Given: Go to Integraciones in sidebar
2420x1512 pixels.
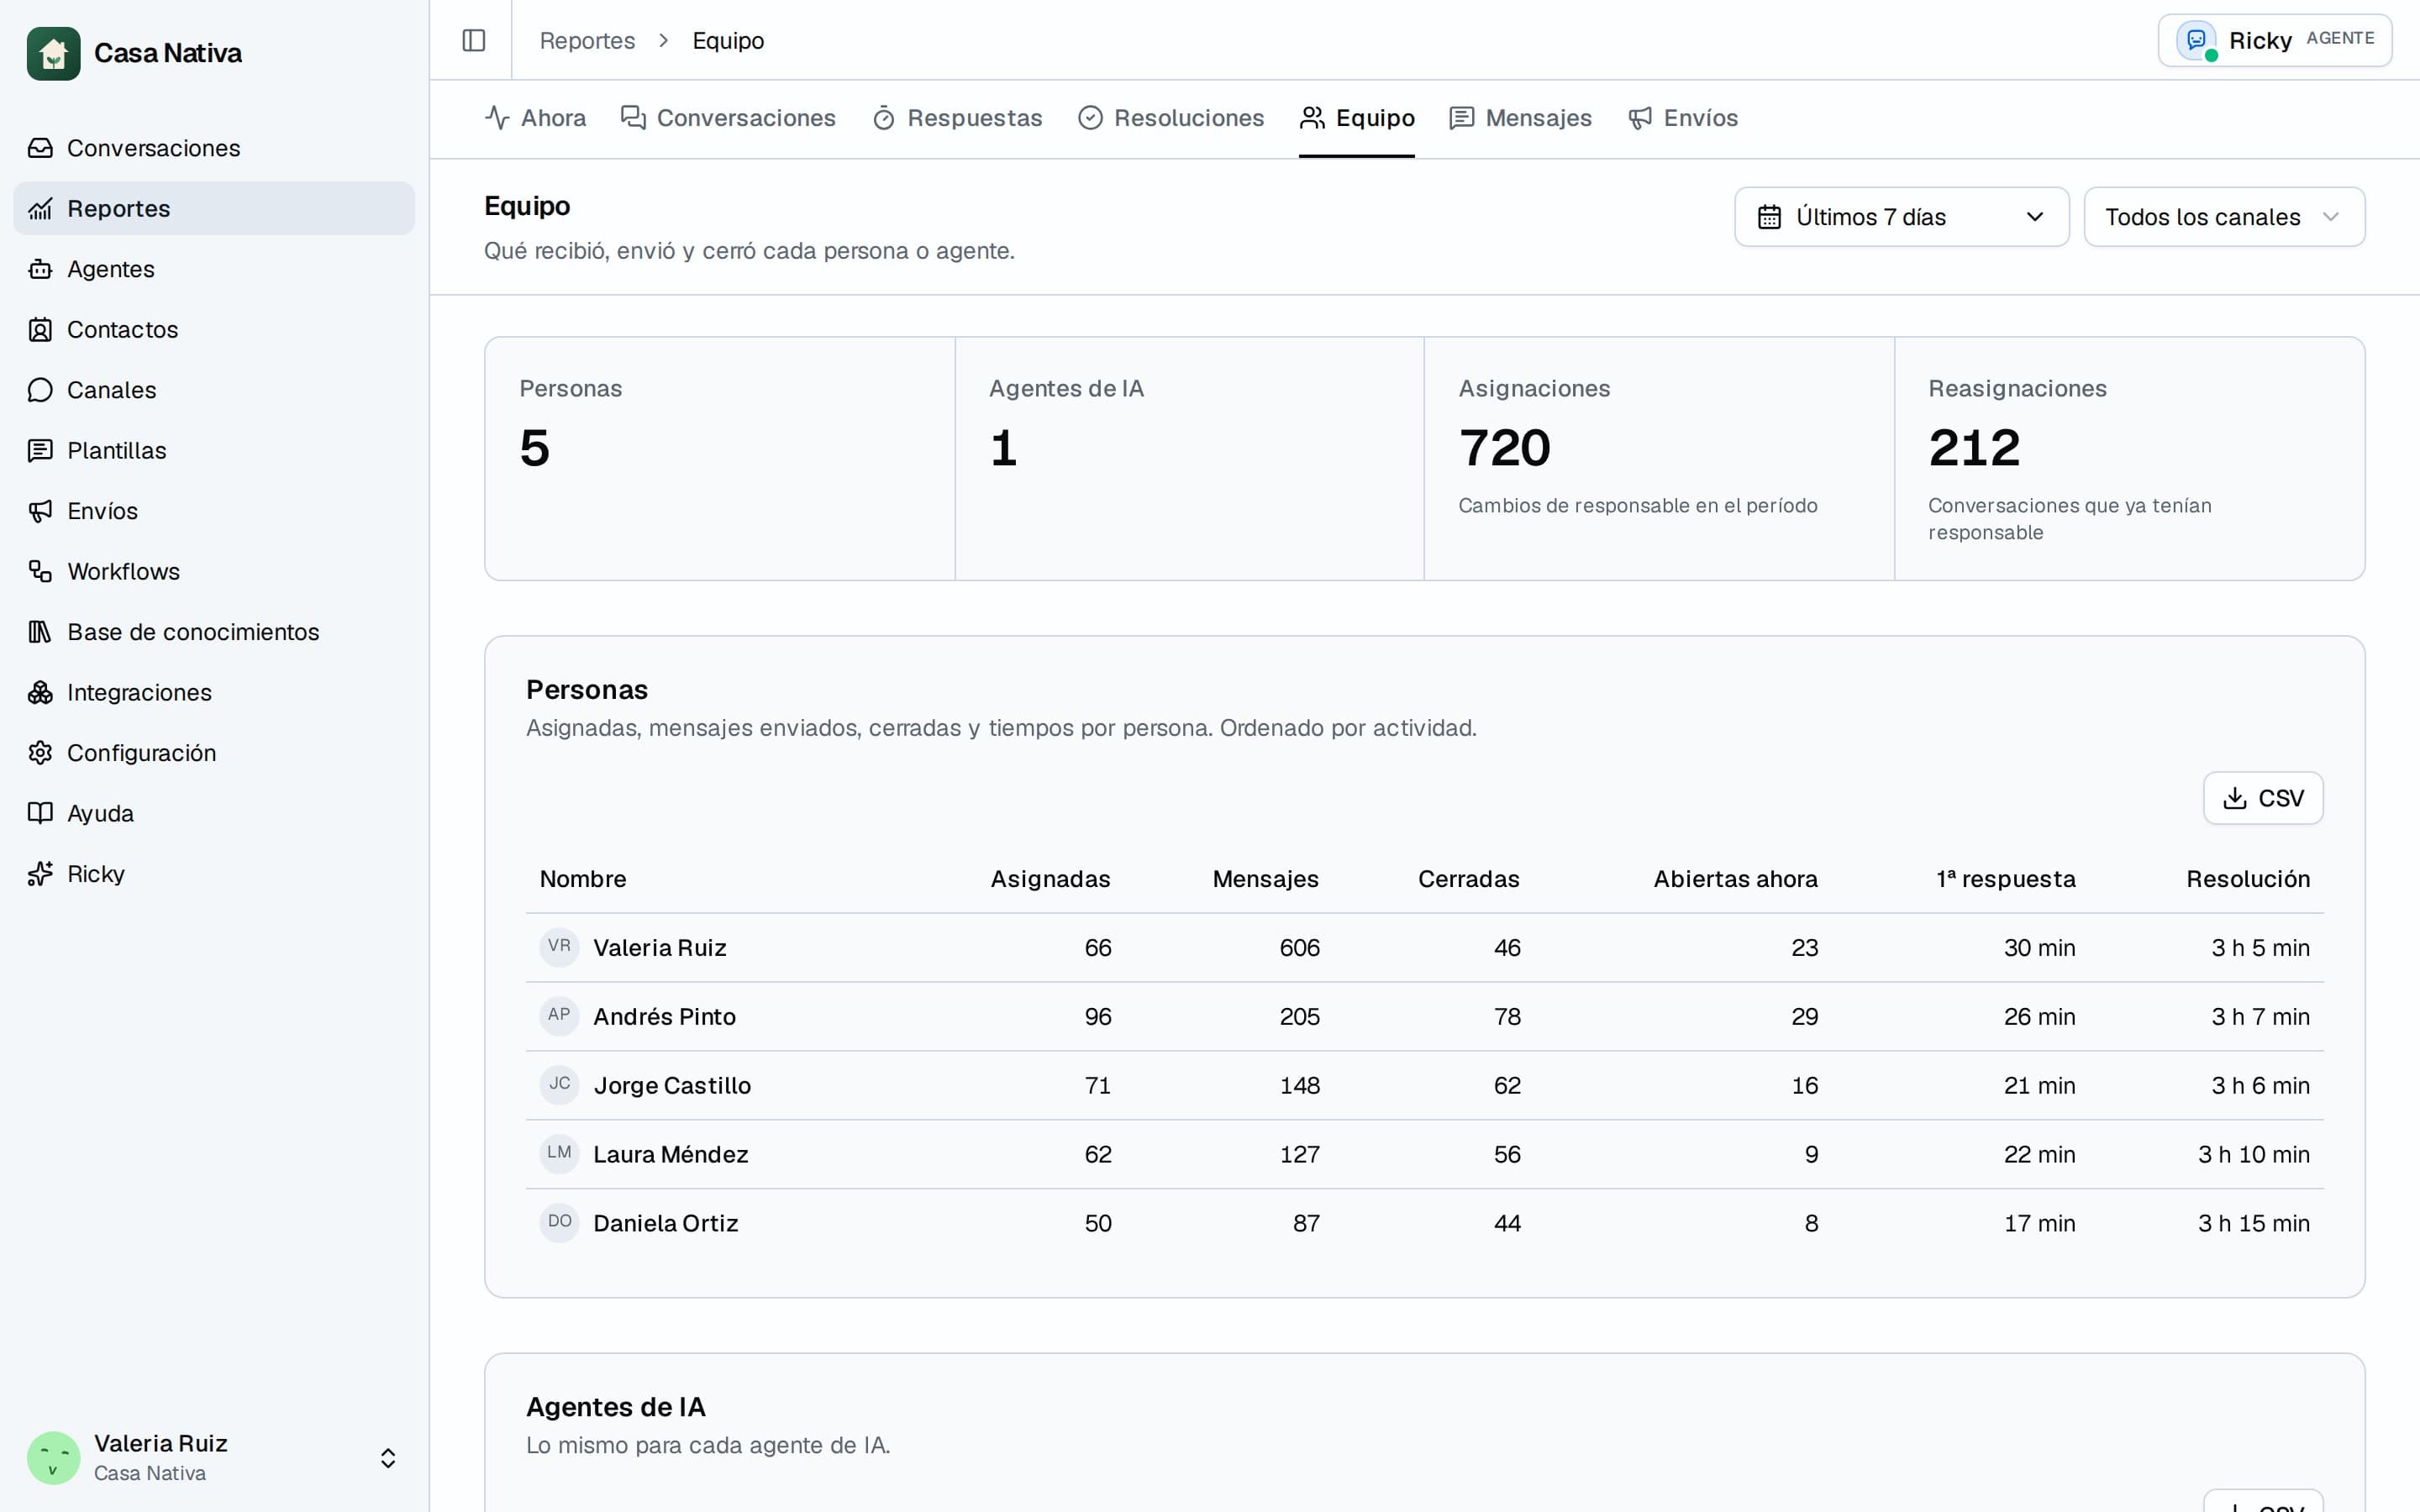Looking at the screenshot, I should click(214, 693).
